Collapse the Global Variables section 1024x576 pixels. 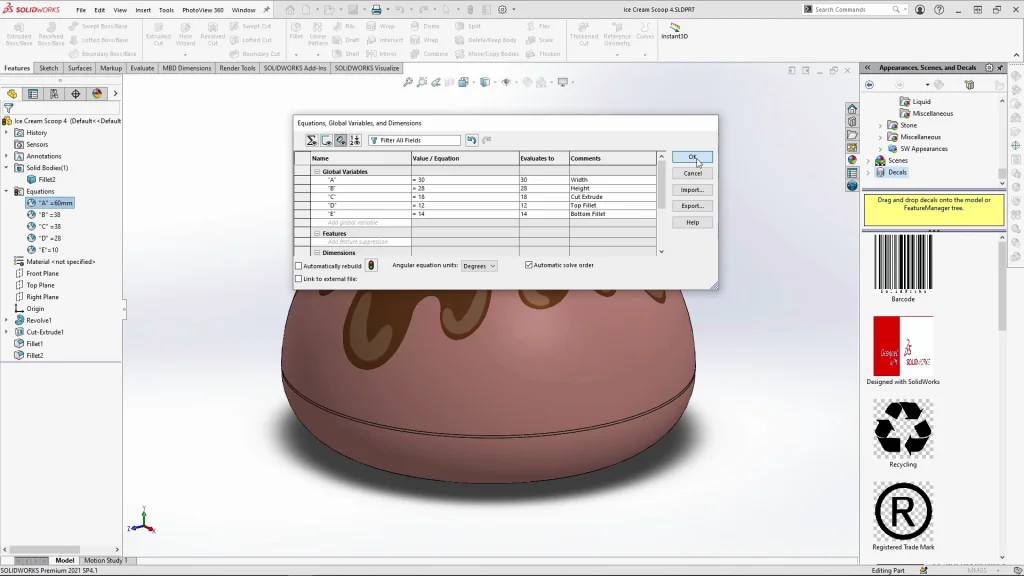point(317,172)
